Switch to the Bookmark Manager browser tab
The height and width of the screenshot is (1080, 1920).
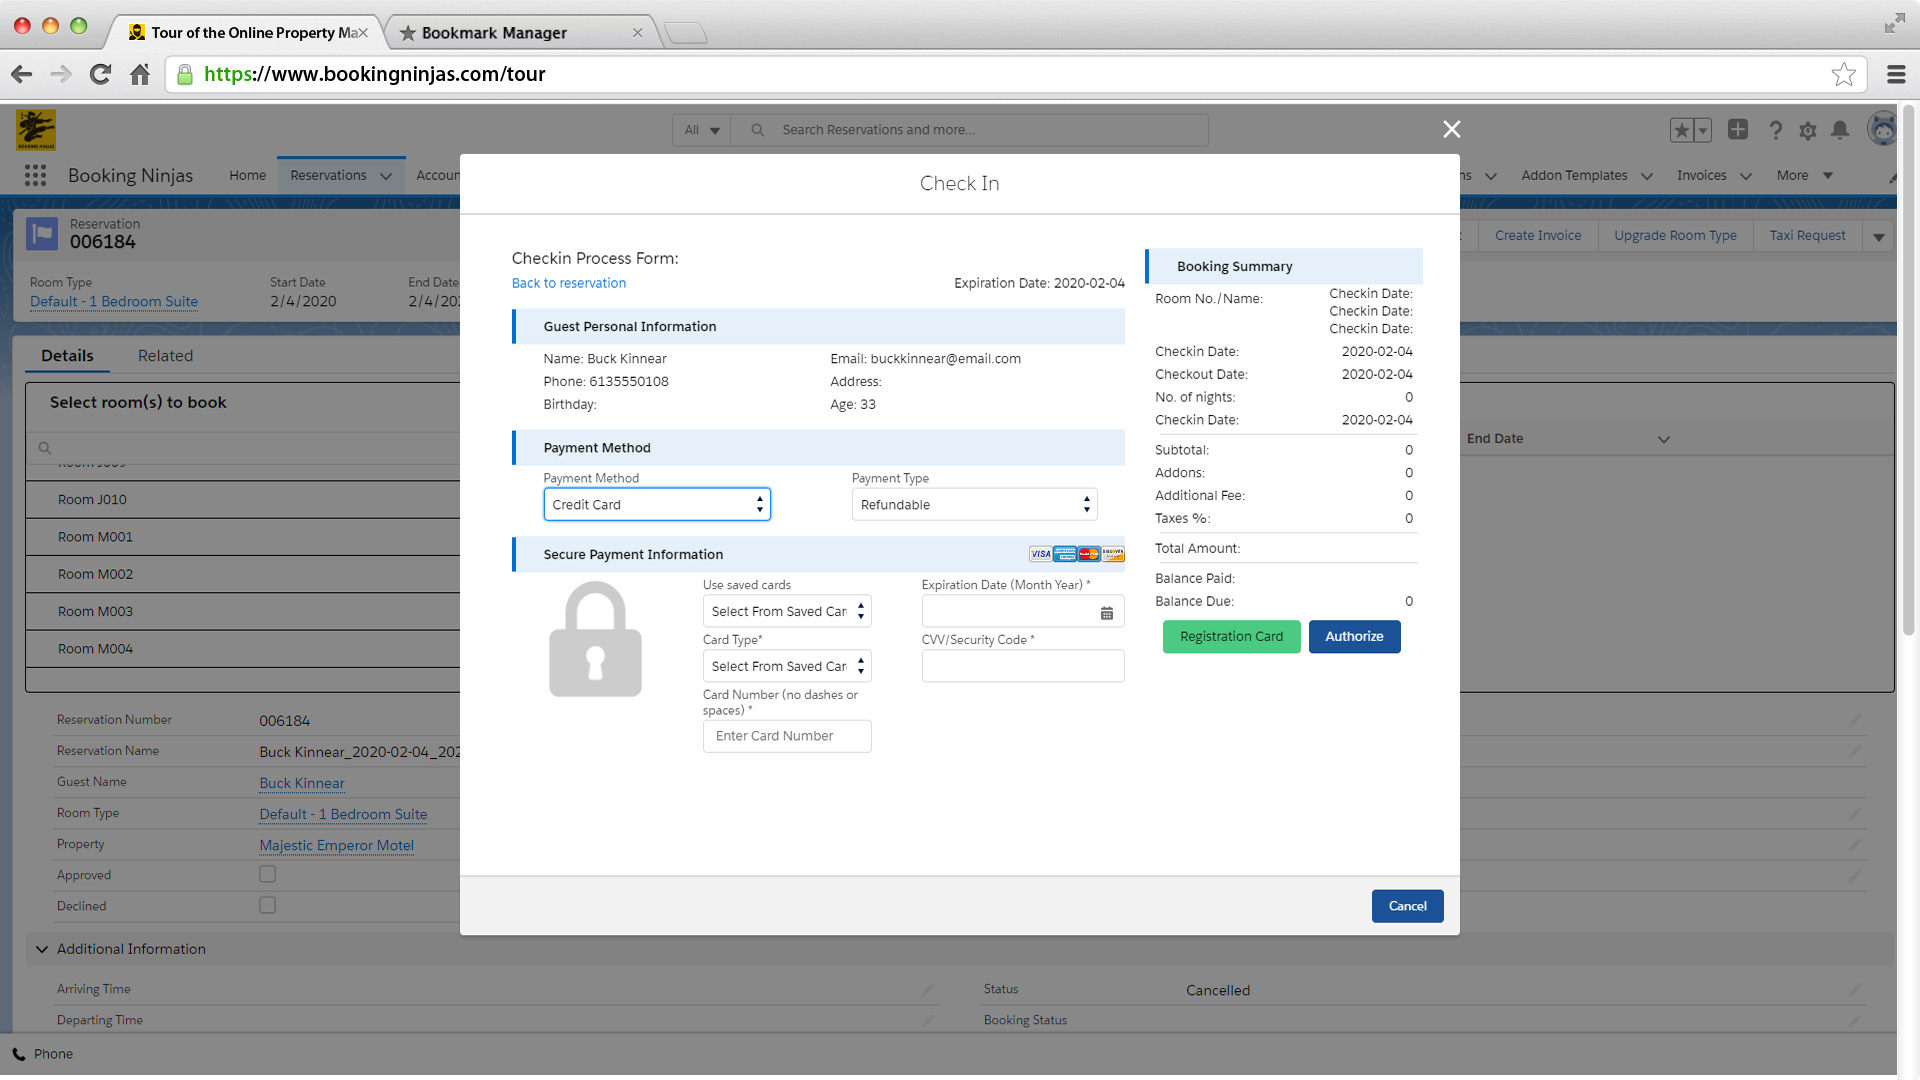(x=520, y=32)
